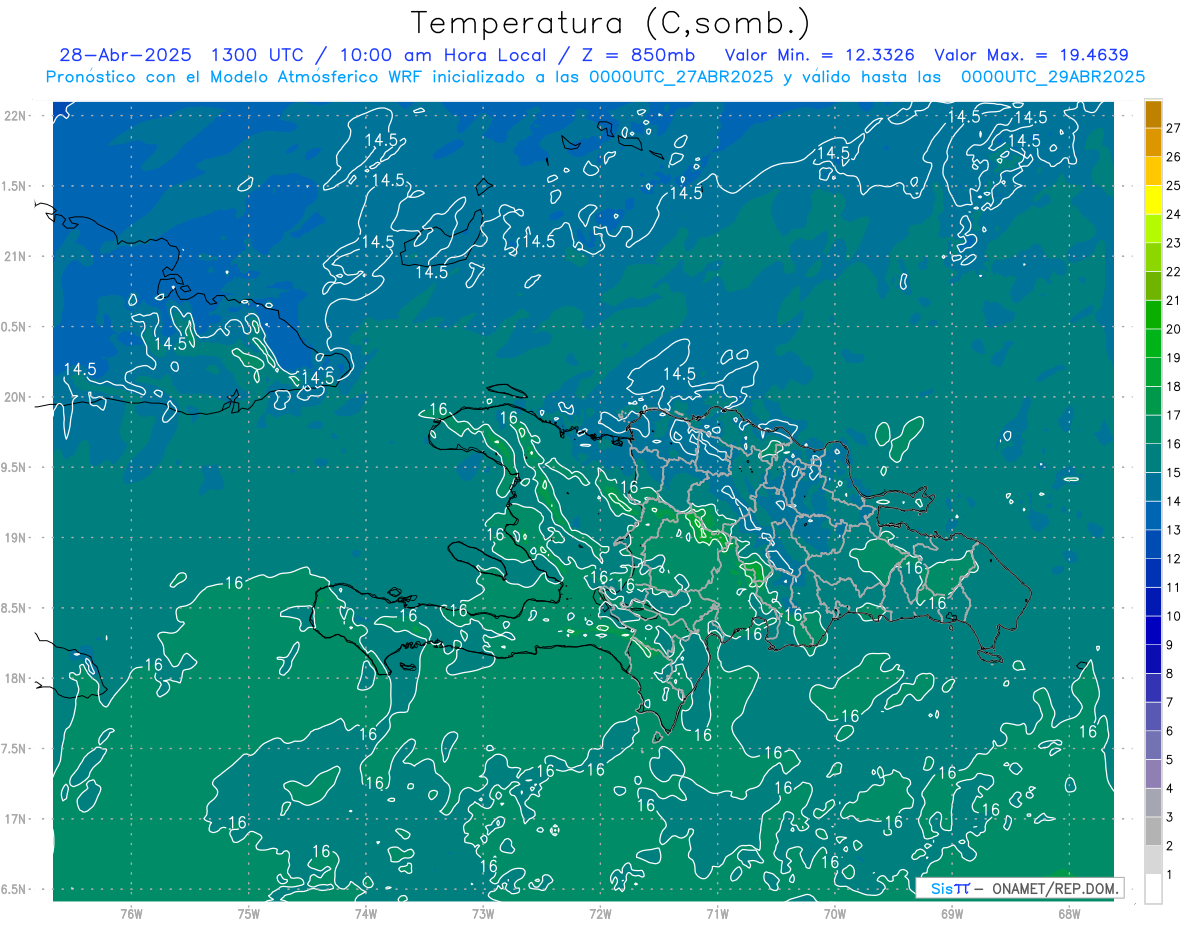Click the legend value '1'
1200x927 pixels.
(1170, 875)
